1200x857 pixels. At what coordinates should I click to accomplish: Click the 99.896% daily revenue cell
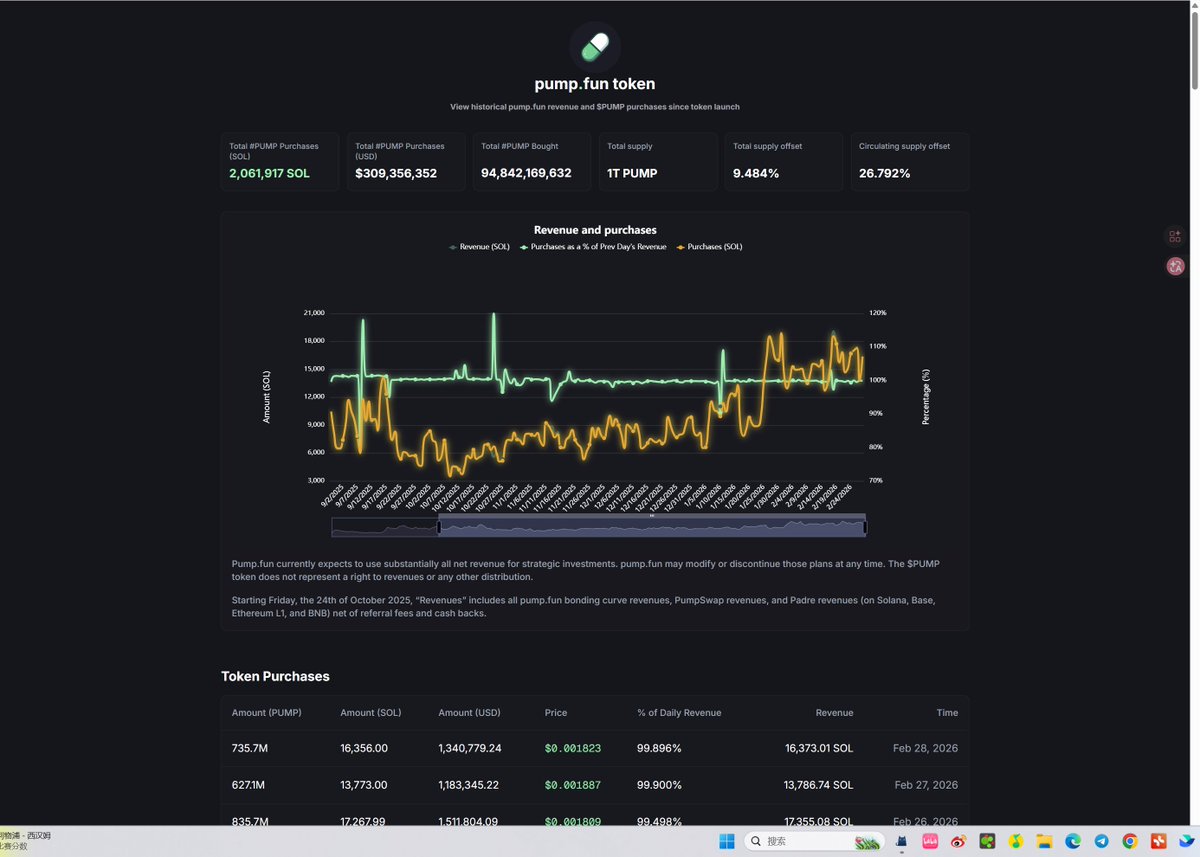[660, 748]
